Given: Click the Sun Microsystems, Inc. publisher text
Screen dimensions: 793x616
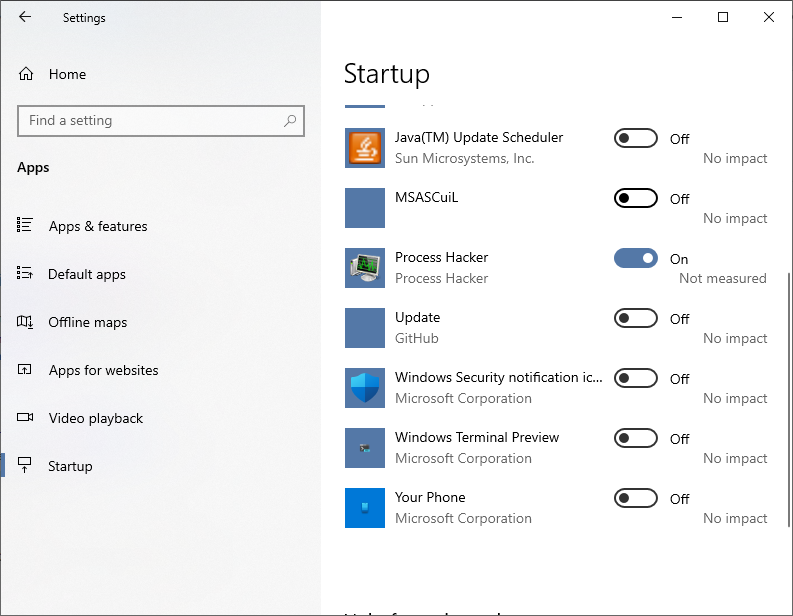Looking at the screenshot, I should tap(464, 159).
